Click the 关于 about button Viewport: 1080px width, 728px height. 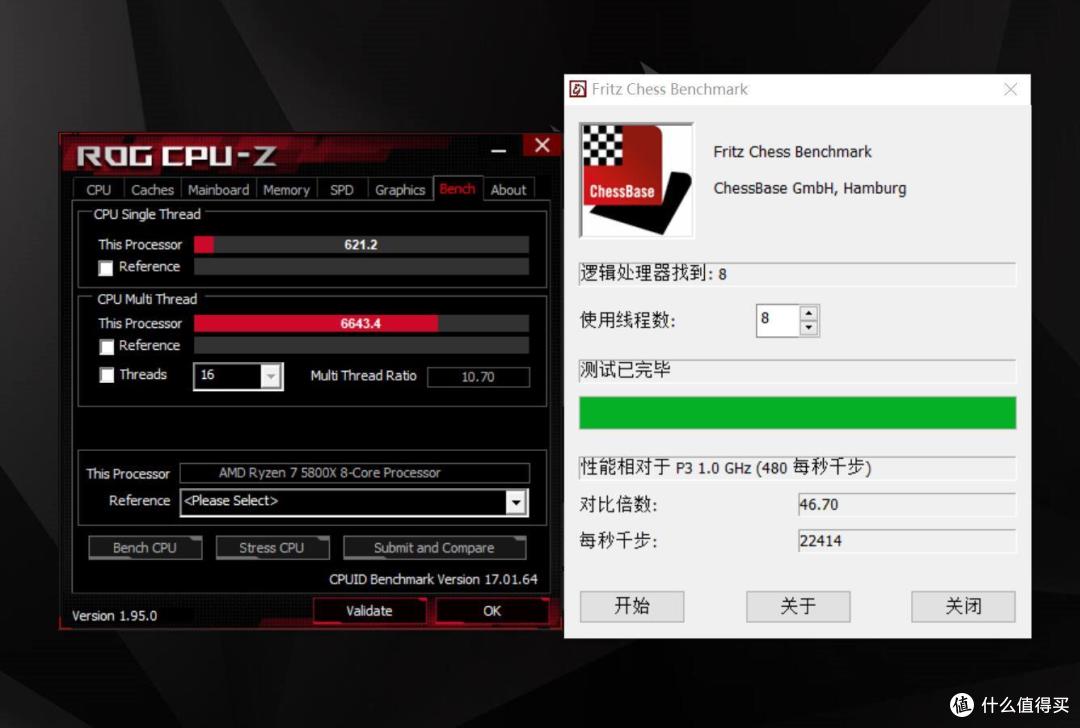798,606
